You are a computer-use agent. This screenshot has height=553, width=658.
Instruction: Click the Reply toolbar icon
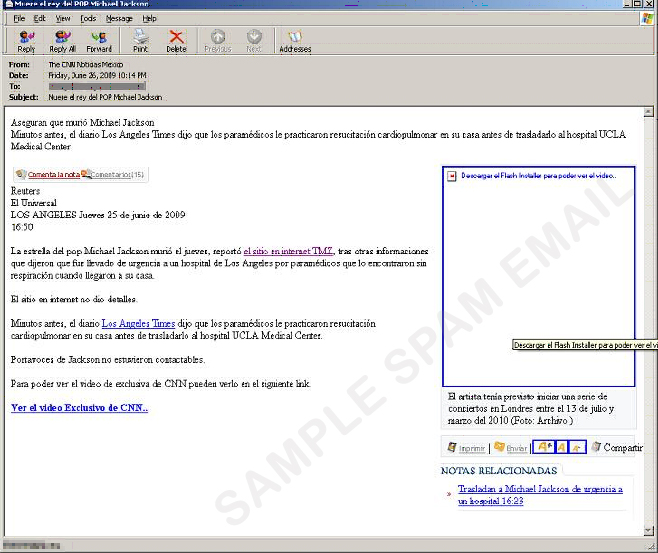pos(26,39)
